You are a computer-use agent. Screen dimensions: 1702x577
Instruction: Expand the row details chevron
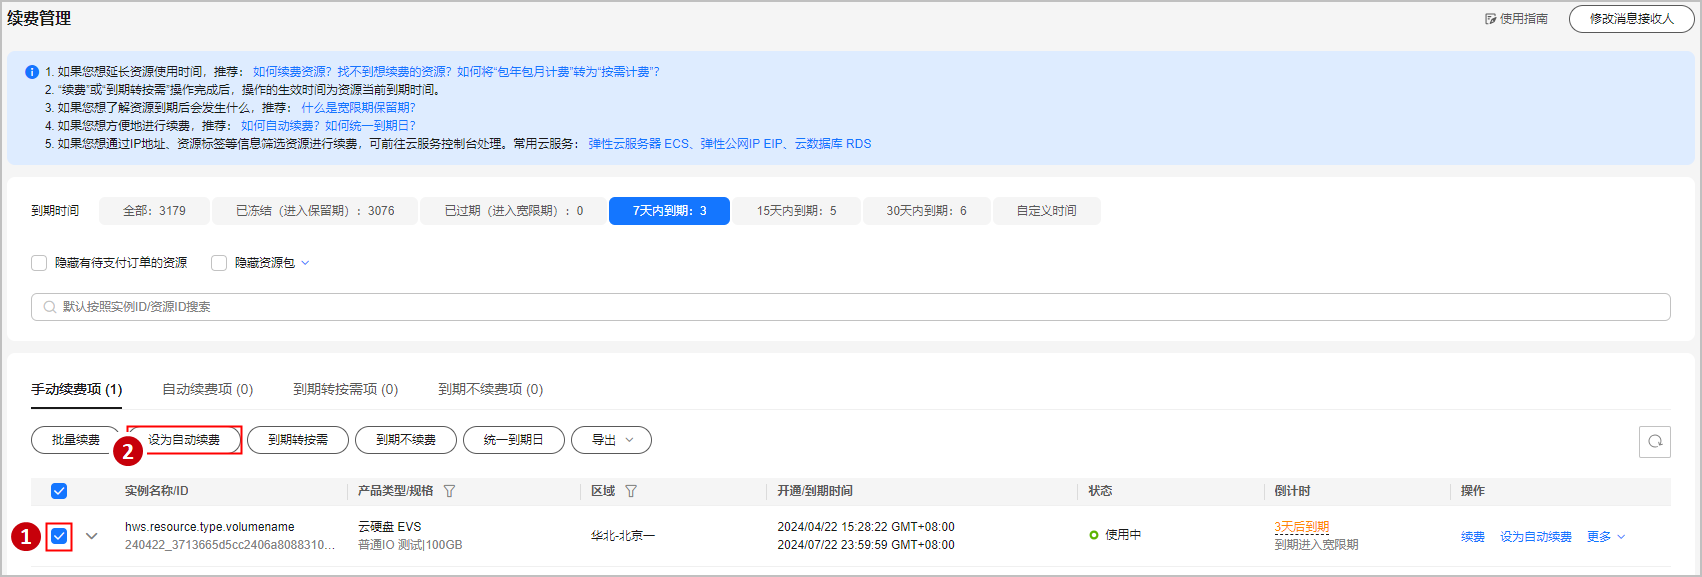(92, 536)
